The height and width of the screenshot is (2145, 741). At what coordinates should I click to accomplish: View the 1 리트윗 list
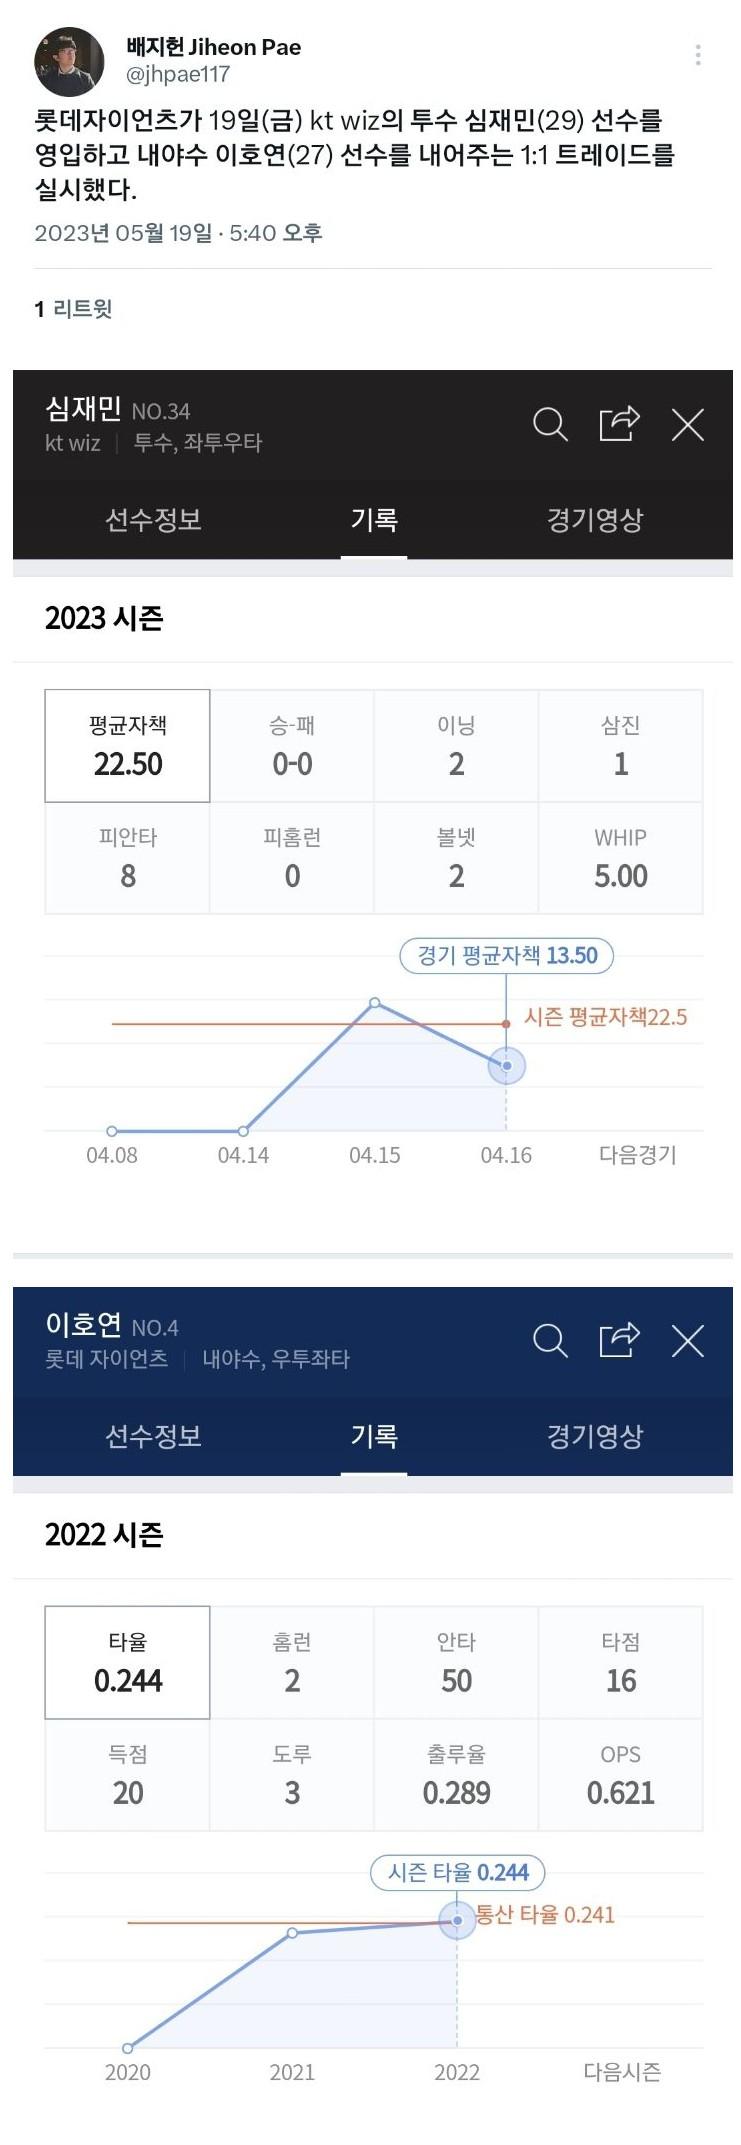(x=73, y=309)
